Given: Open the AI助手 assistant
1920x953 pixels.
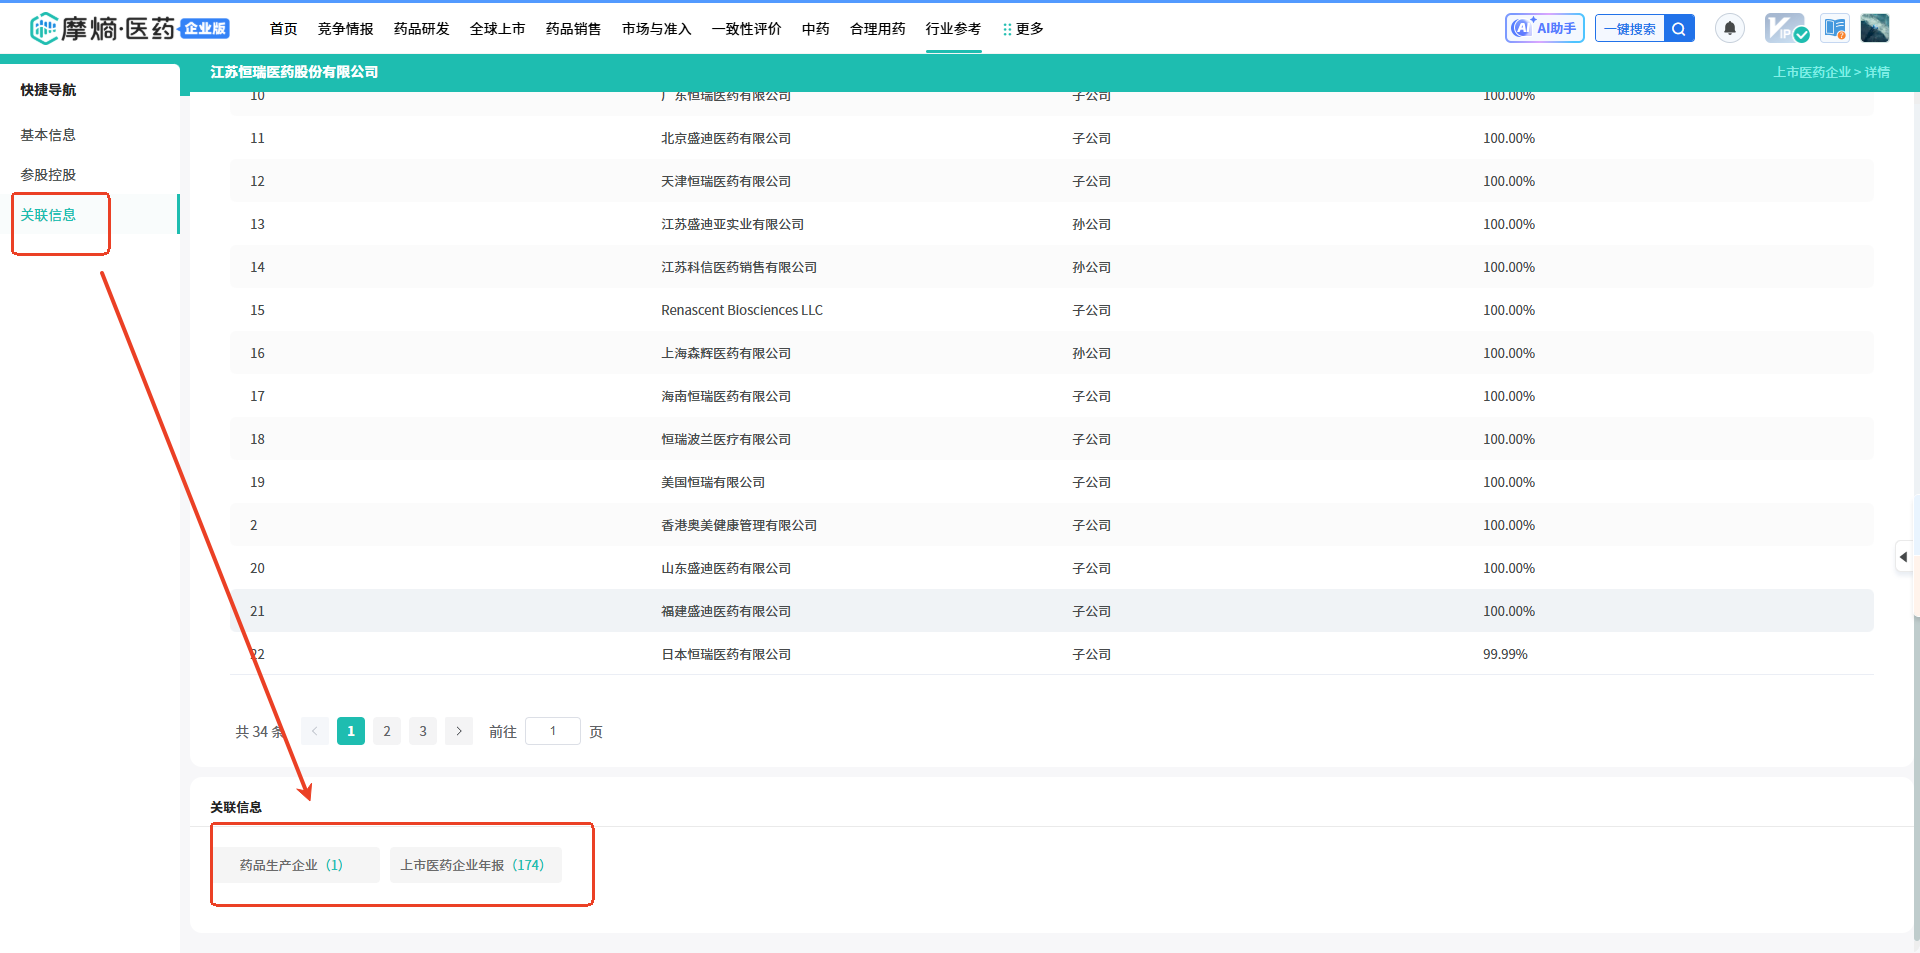Looking at the screenshot, I should coord(1544,28).
